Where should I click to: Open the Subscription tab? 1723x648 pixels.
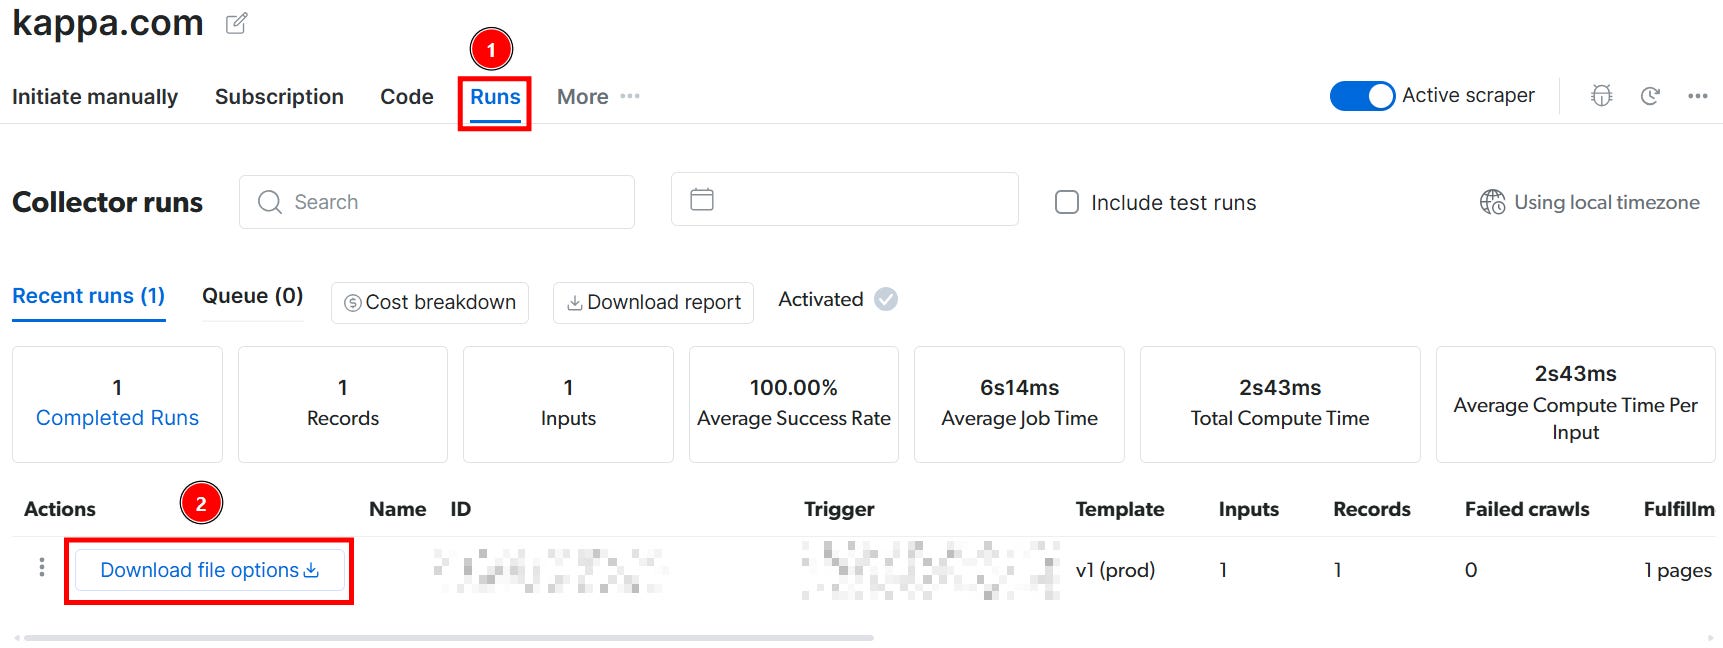coord(279,97)
